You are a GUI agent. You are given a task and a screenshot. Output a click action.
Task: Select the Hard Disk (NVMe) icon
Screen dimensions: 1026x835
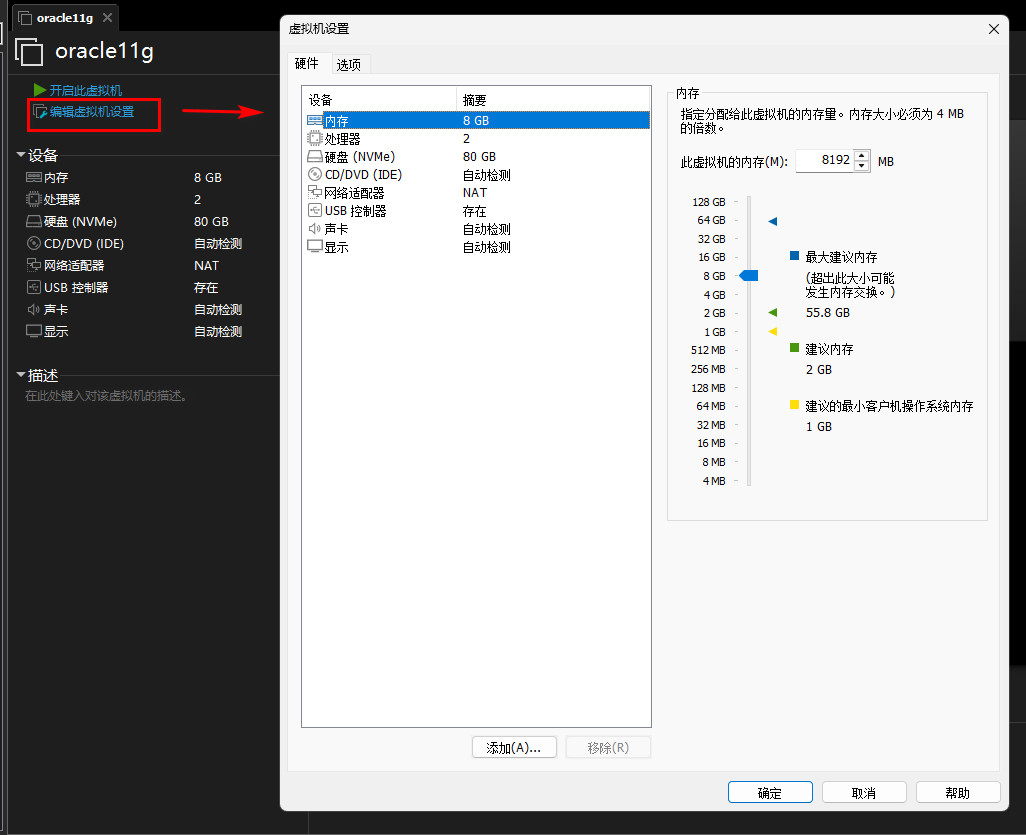315,157
